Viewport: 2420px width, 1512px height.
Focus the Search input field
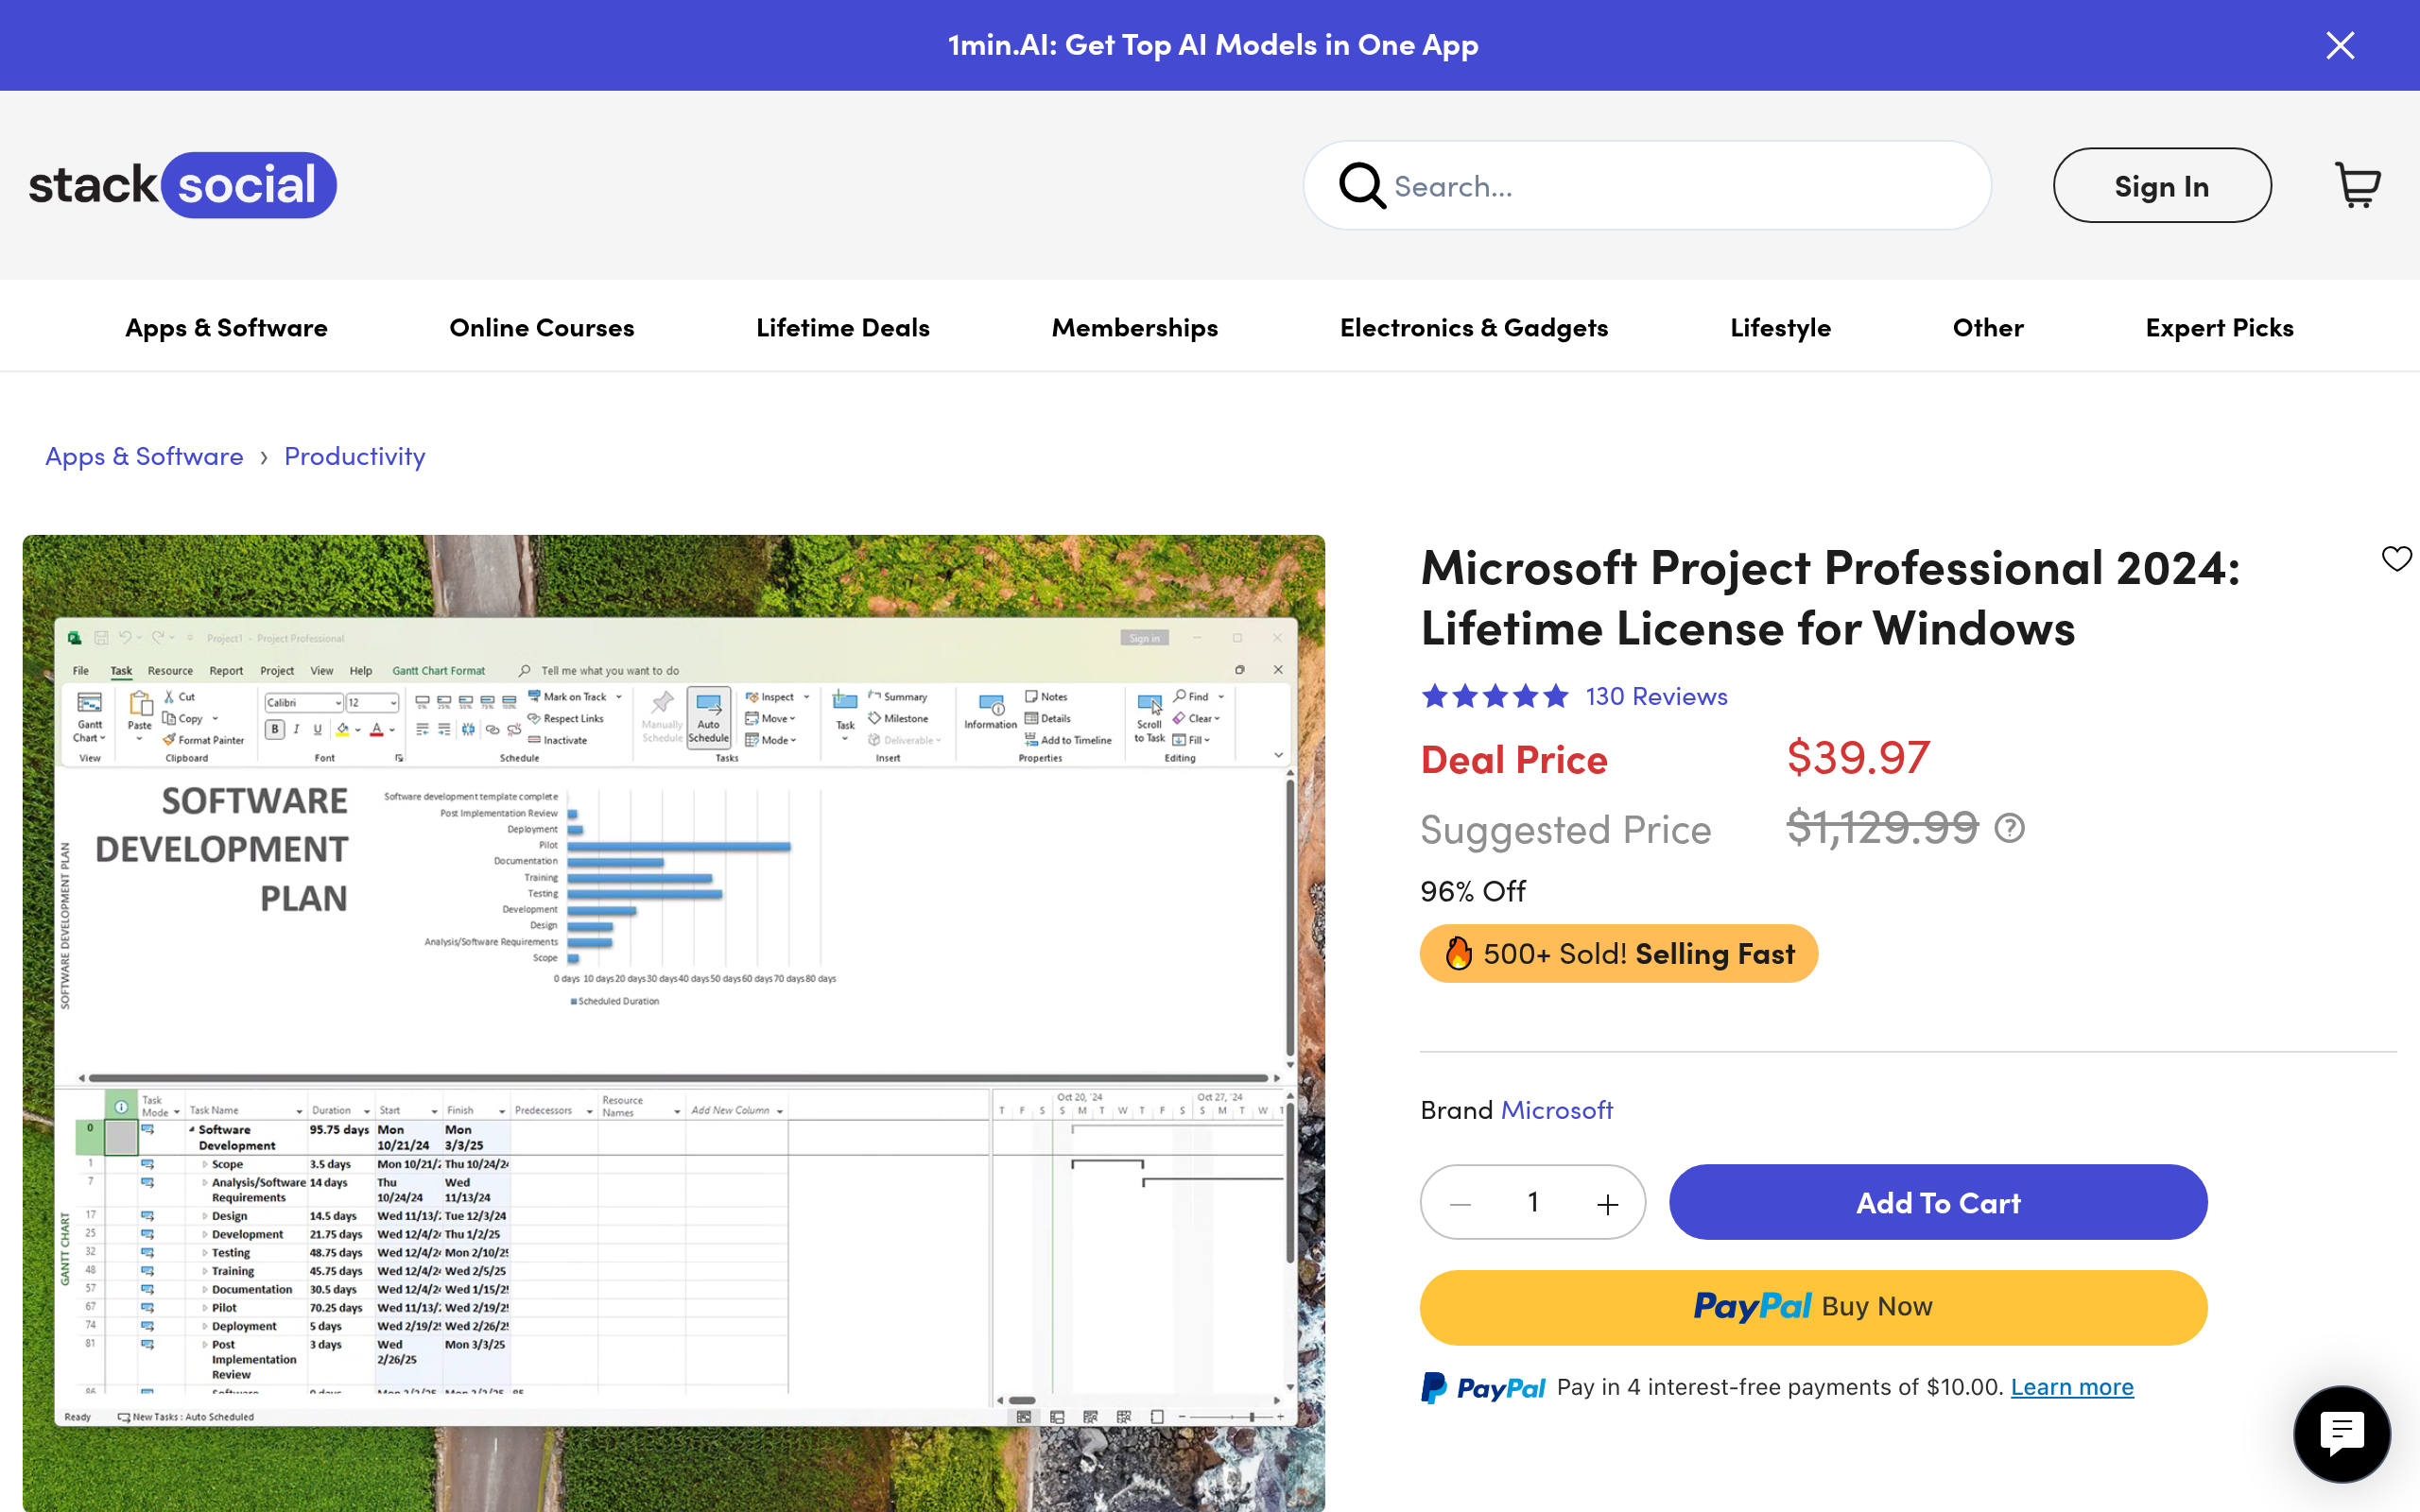tap(1680, 186)
